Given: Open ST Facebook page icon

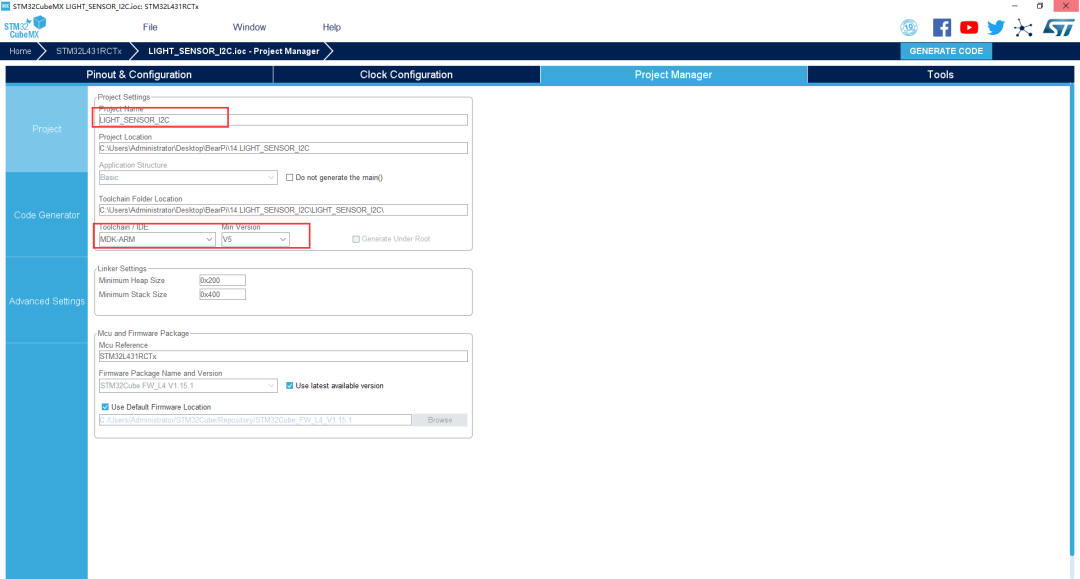Looking at the screenshot, I should (x=942, y=28).
